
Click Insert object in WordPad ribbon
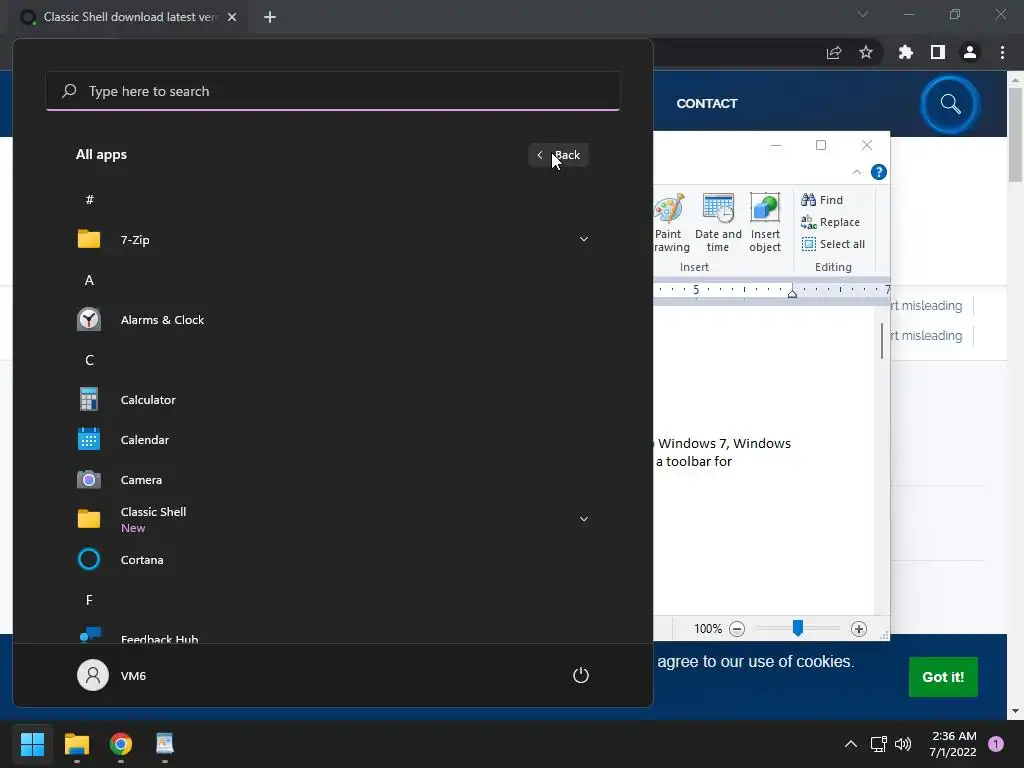point(765,223)
